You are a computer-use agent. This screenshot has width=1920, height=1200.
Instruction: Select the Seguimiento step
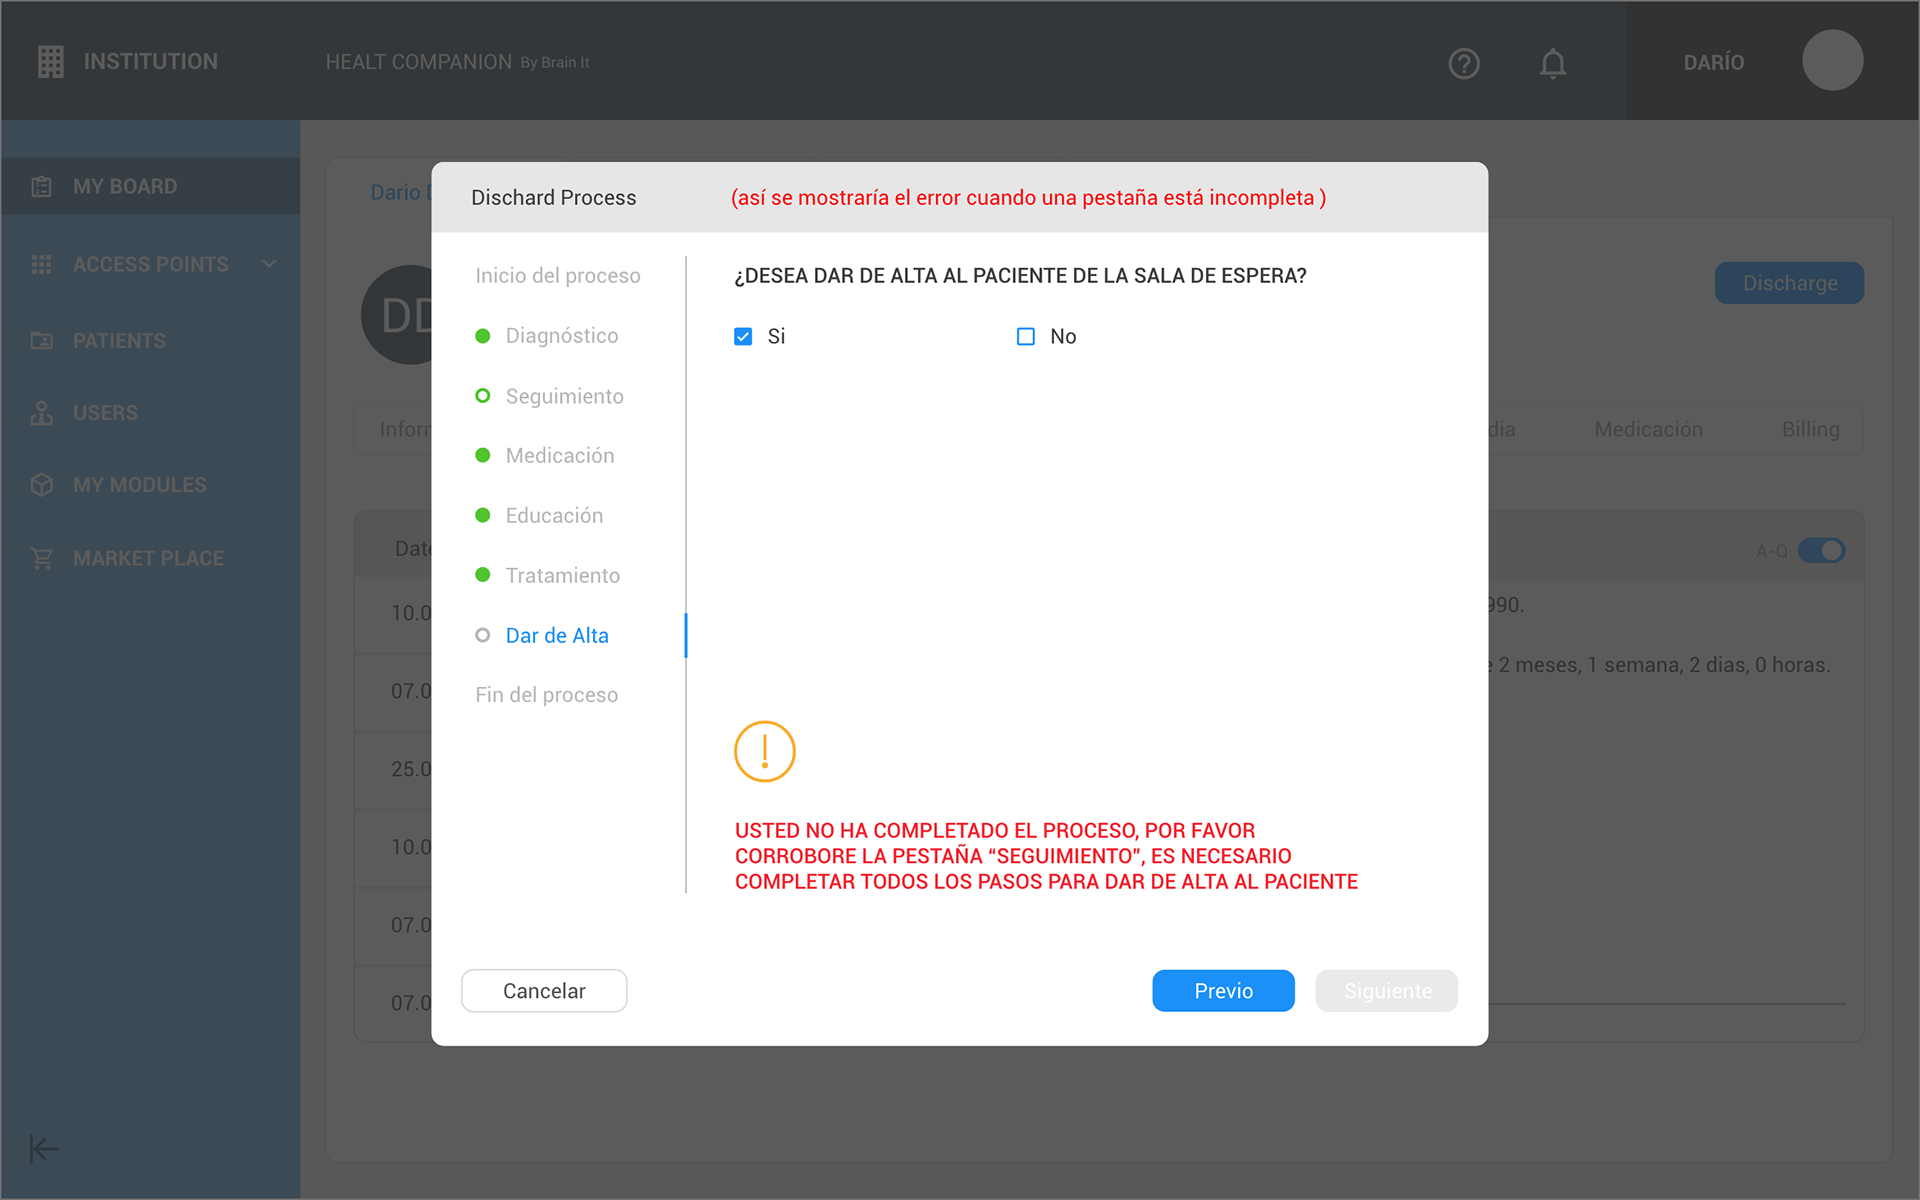564,396
